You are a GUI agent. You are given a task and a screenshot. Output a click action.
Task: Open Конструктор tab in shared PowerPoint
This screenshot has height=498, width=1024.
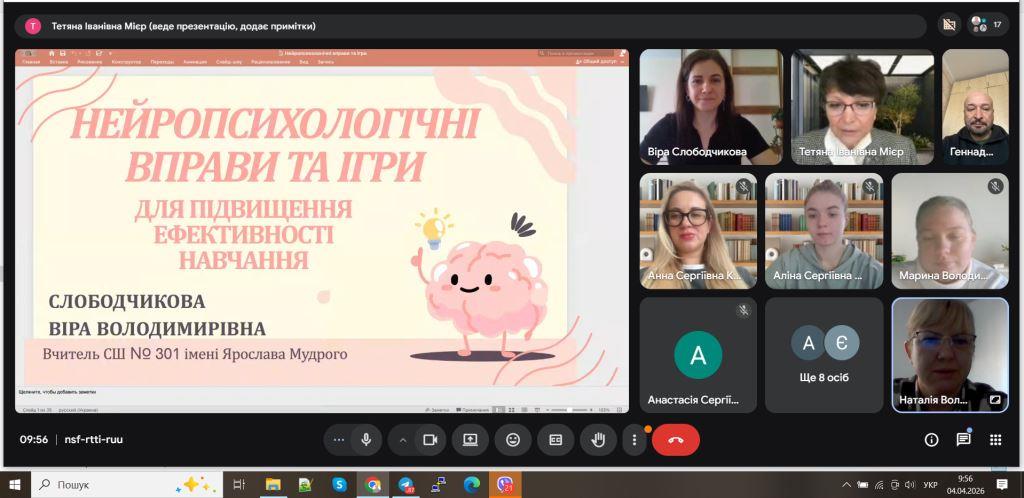click(x=127, y=62)
